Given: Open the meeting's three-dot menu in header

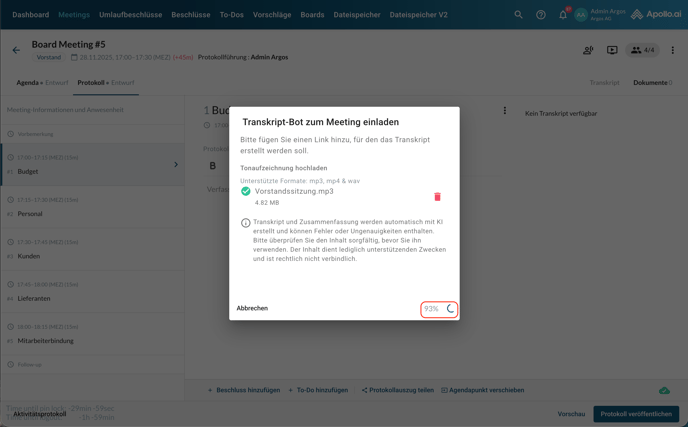Looking at the screenshot, I should tap(672, 50).
